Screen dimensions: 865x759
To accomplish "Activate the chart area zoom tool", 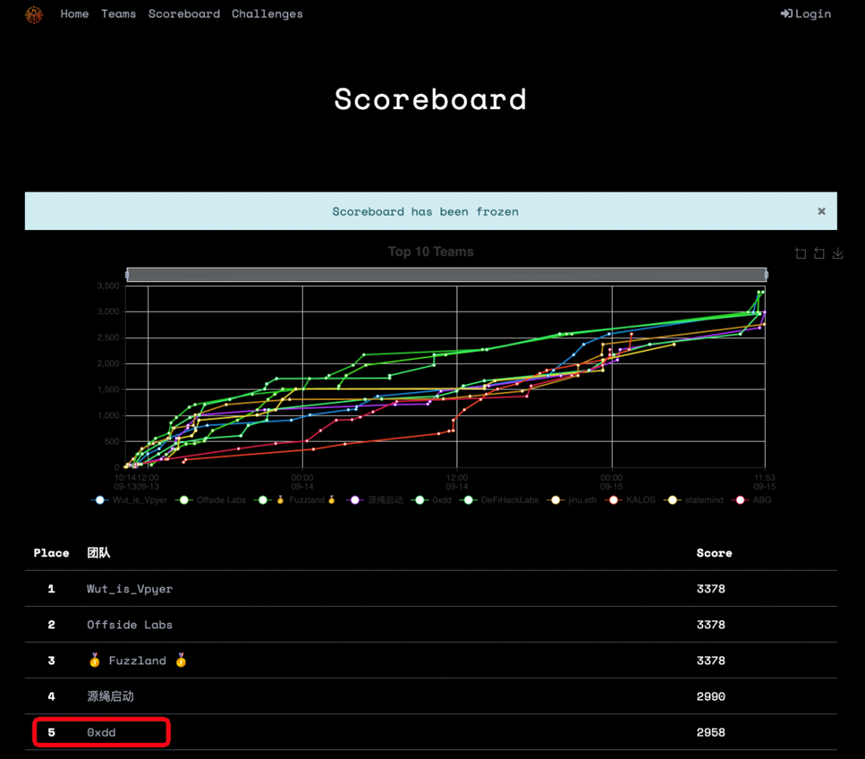I will pos(800,254).
